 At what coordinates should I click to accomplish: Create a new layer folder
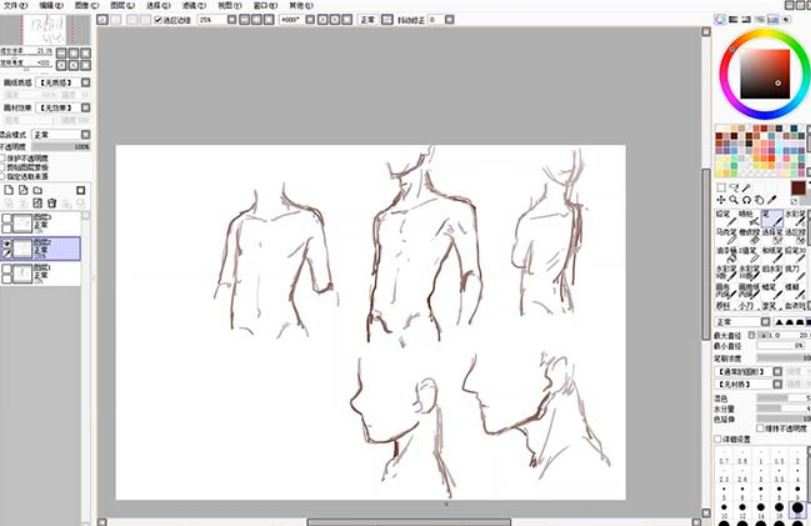pos(37,189)
